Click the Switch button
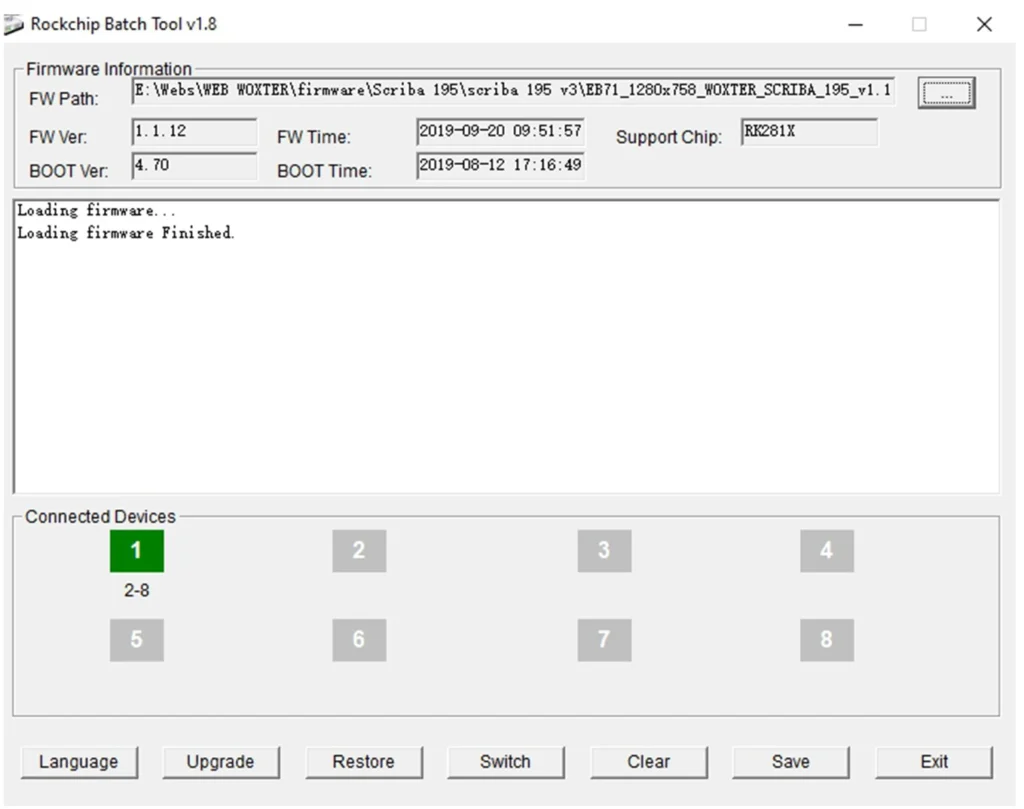 505,762
